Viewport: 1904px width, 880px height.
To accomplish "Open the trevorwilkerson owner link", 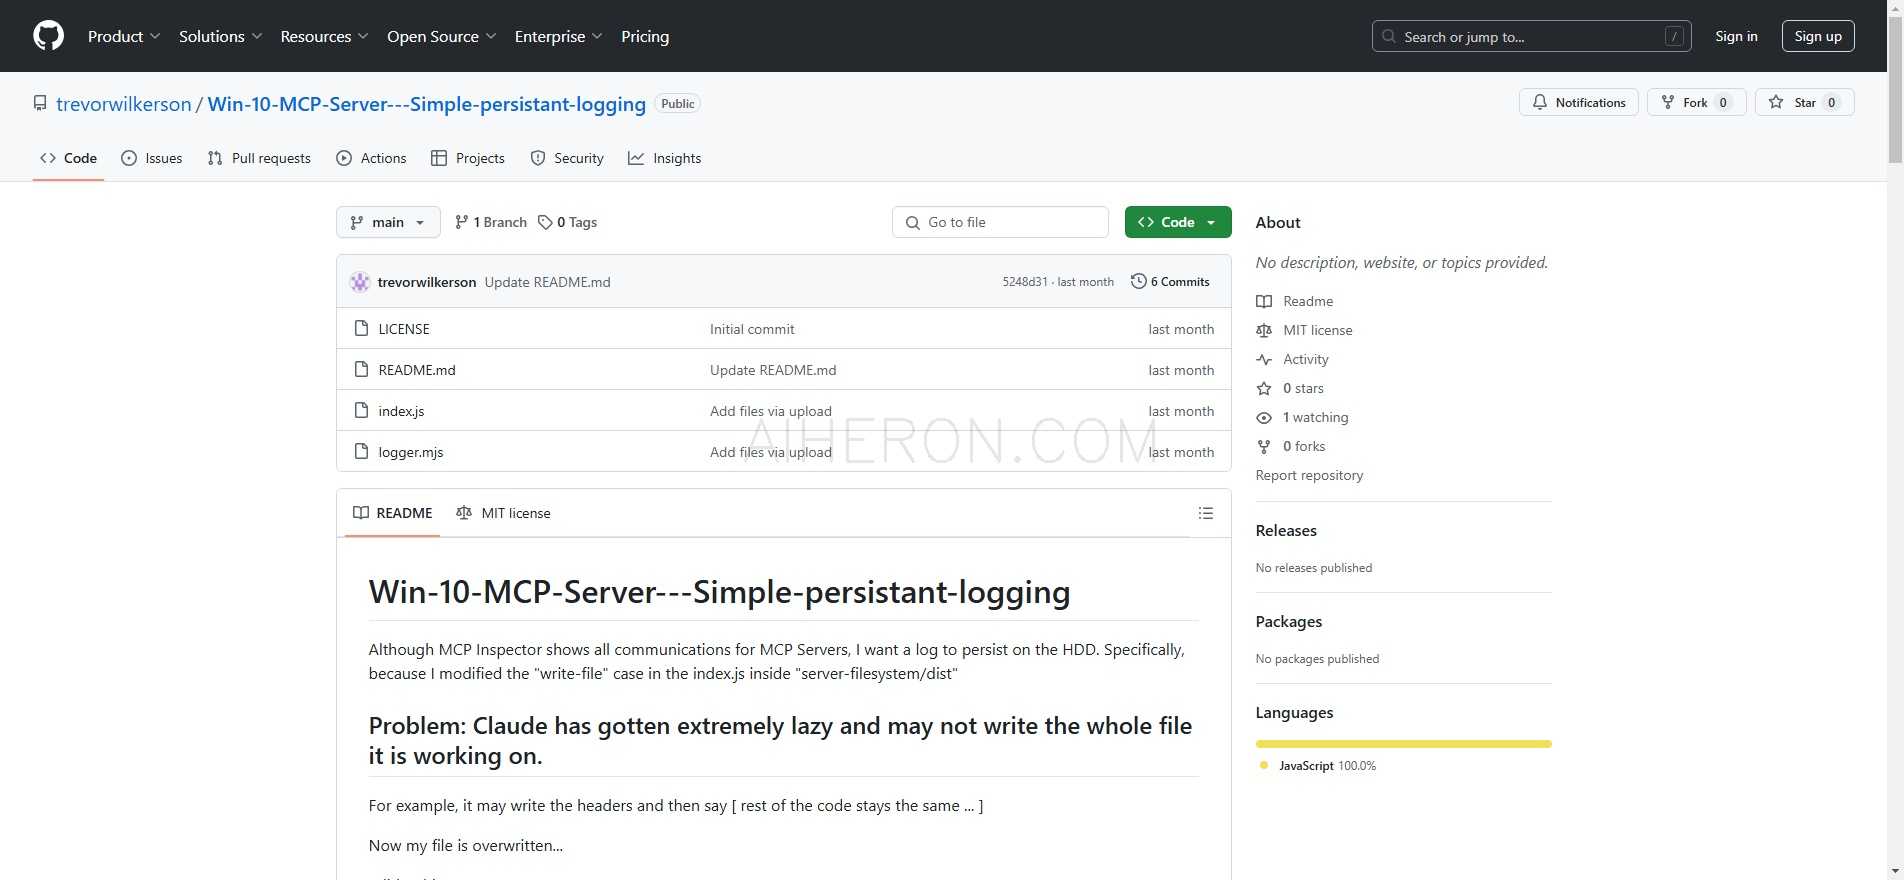I will click(x=124, y=104).
